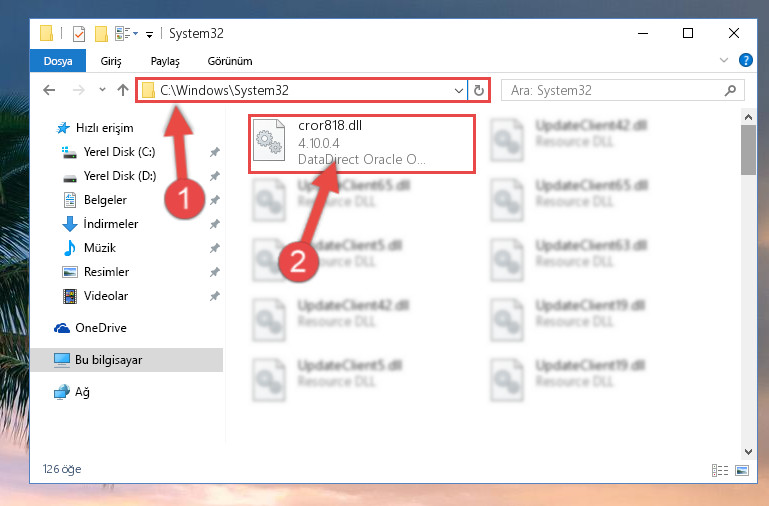
Task: Click the search magnifier icon
Action: point(730,90)
